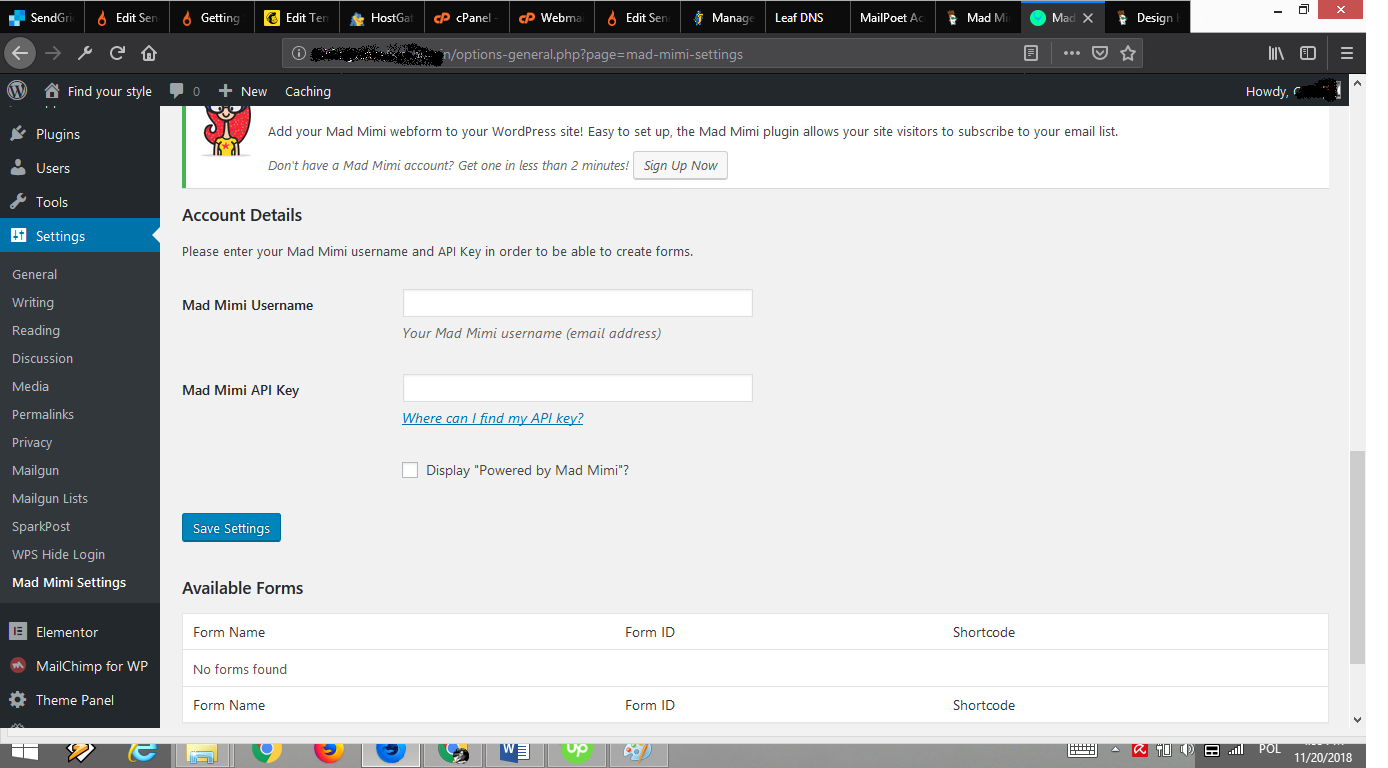This screenshot has height=768, width=1388.
Task: Open the Caching admin bar menu
Action: click(x=308, y=91)
